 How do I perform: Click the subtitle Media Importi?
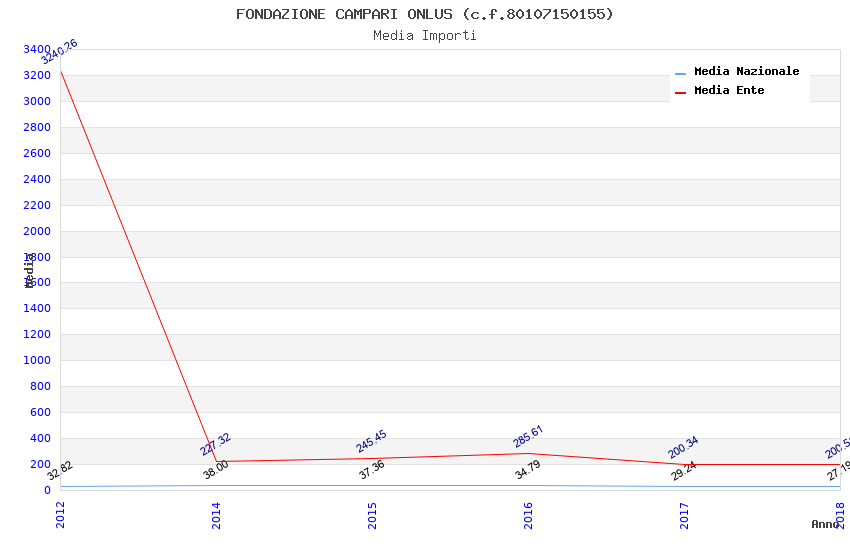[424, 36]
